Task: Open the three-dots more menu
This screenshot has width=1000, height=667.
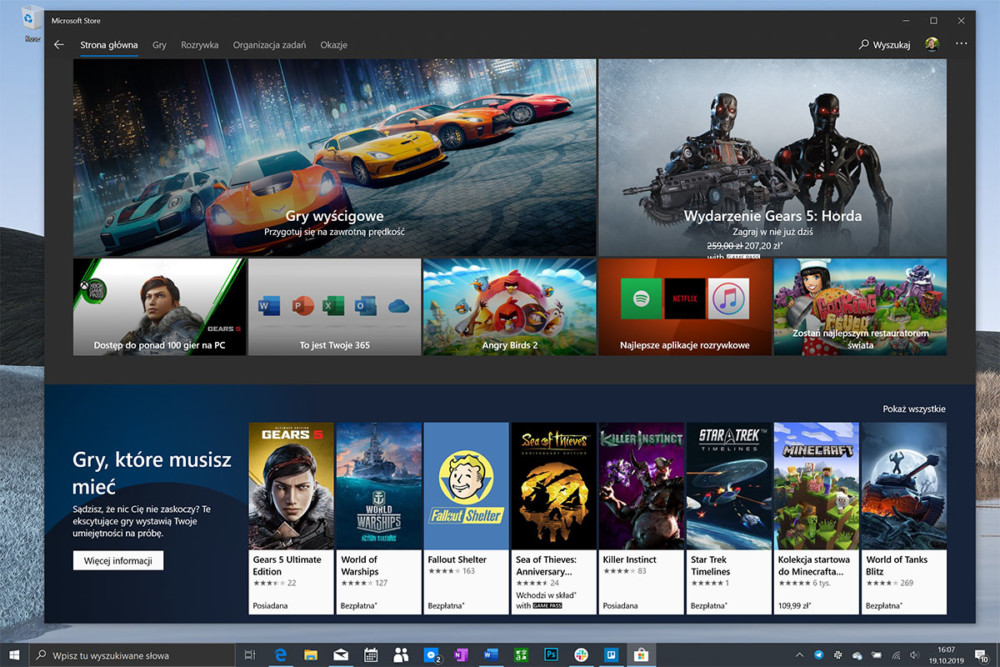Action: coord(961,43)
